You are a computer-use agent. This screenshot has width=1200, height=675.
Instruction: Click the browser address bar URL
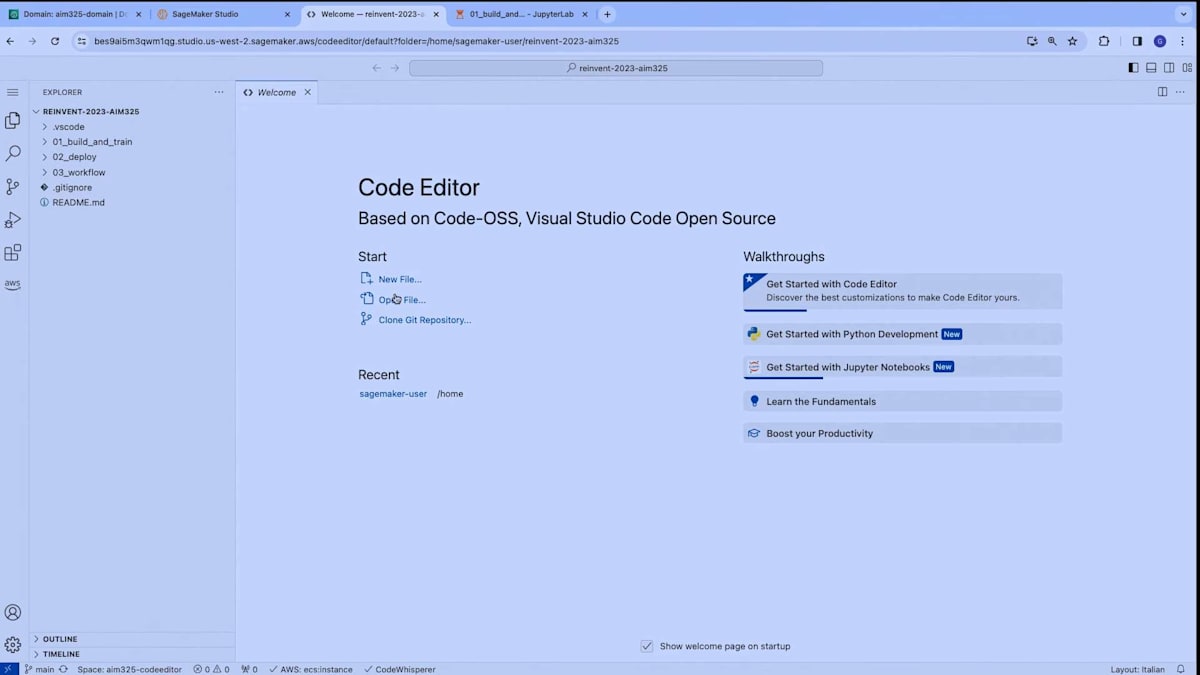tap(356, 41)
